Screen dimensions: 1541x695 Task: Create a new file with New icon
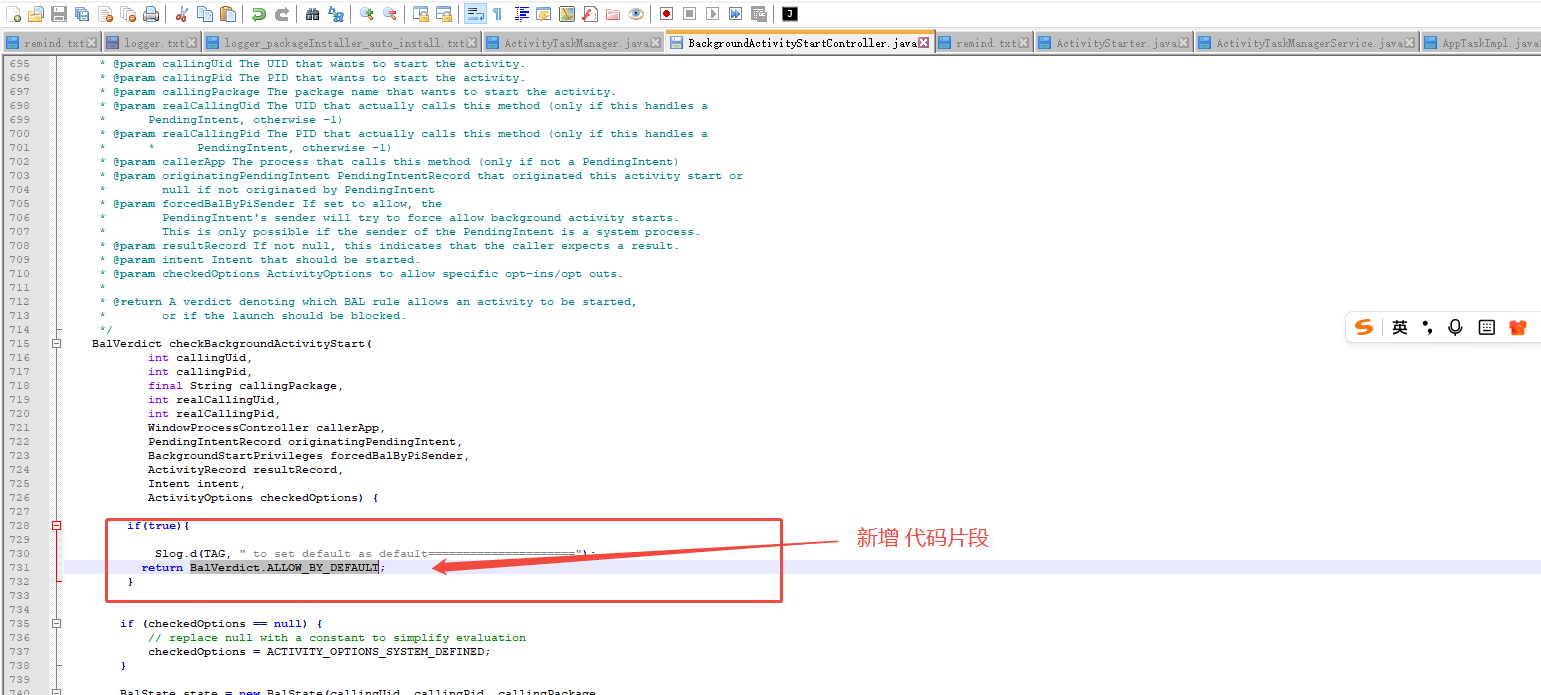point(14,14)
